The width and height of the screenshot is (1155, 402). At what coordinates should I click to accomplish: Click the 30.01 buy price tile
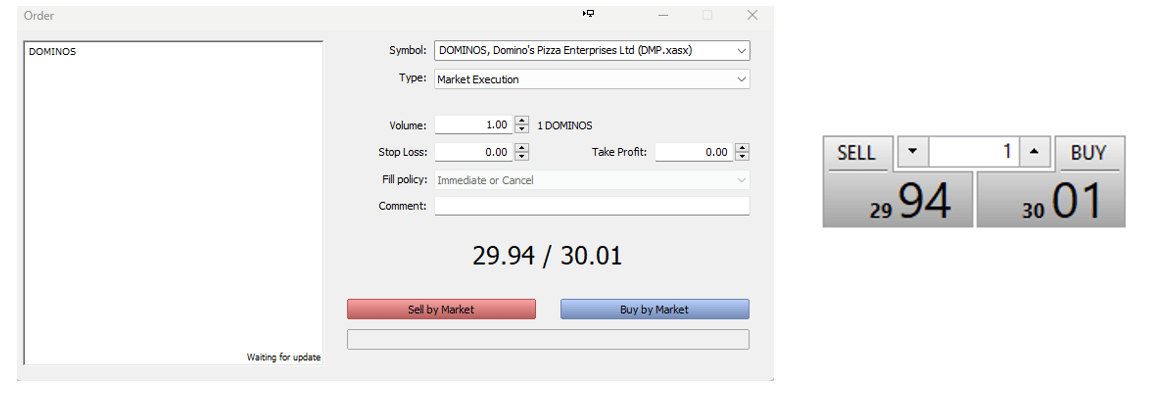(x=1050, y=200)
